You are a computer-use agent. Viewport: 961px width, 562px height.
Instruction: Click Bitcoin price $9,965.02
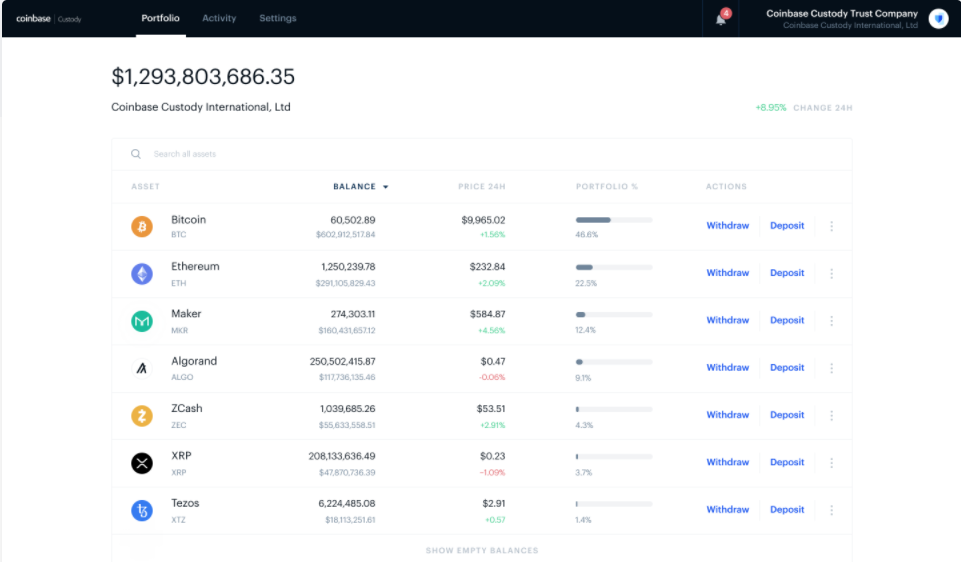483,220
